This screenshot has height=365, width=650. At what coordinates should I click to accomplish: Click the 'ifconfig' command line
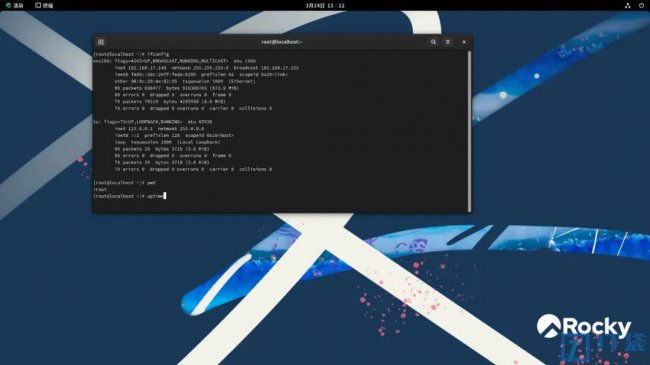point(131,54)
